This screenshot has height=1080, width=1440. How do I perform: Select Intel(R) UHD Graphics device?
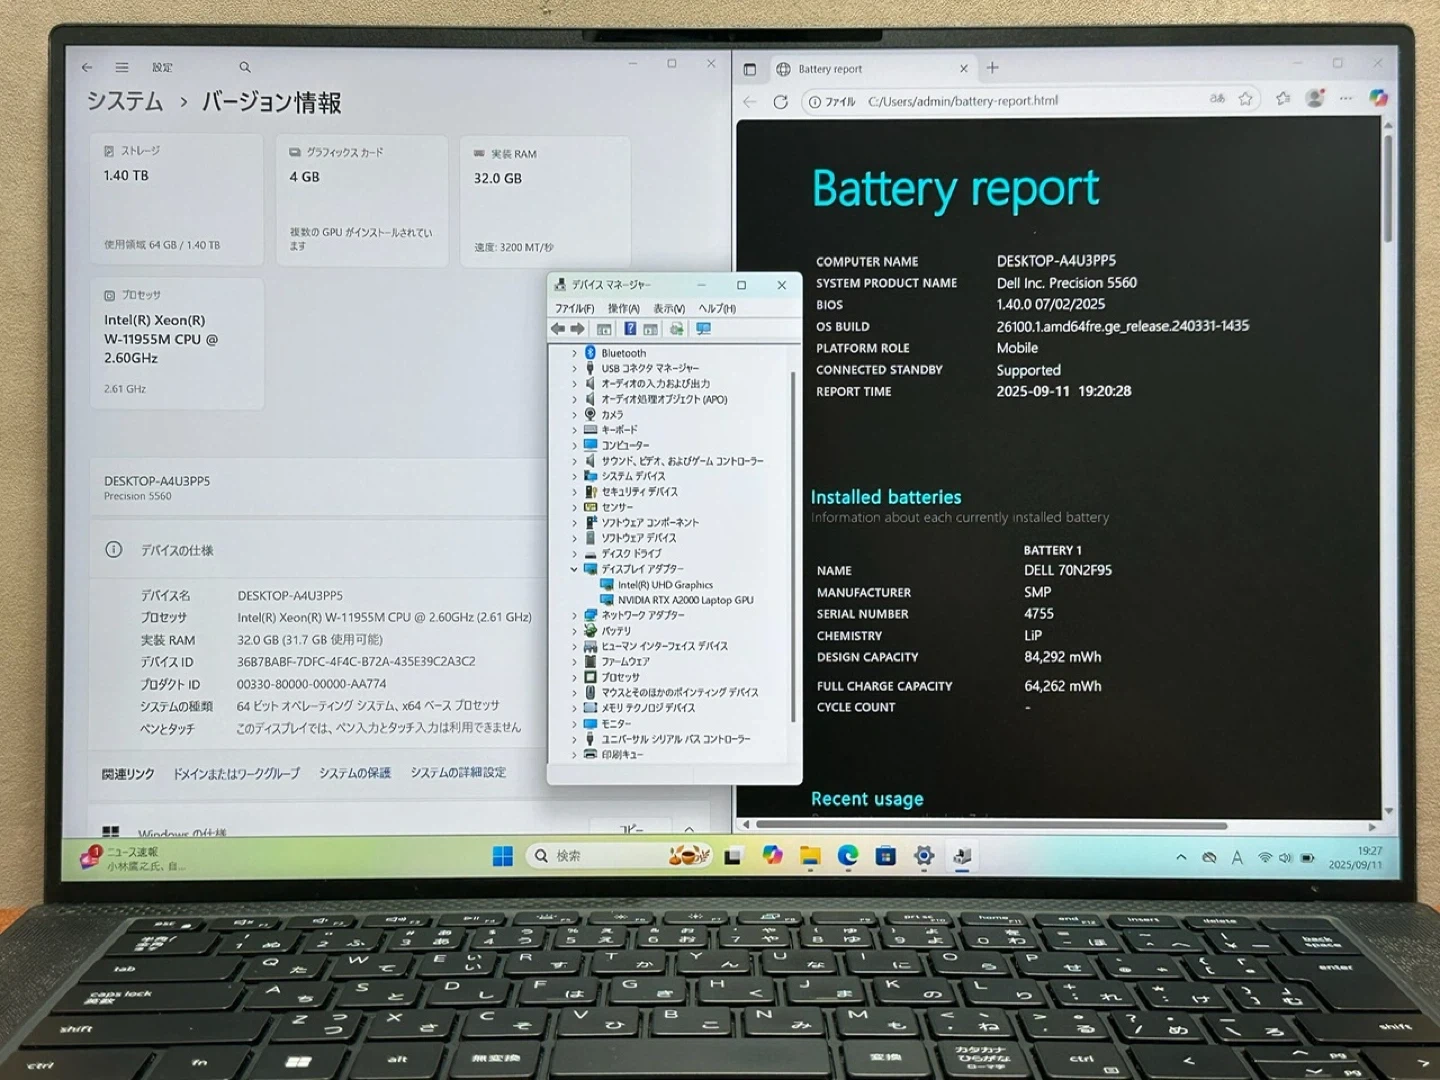[665, 585]
